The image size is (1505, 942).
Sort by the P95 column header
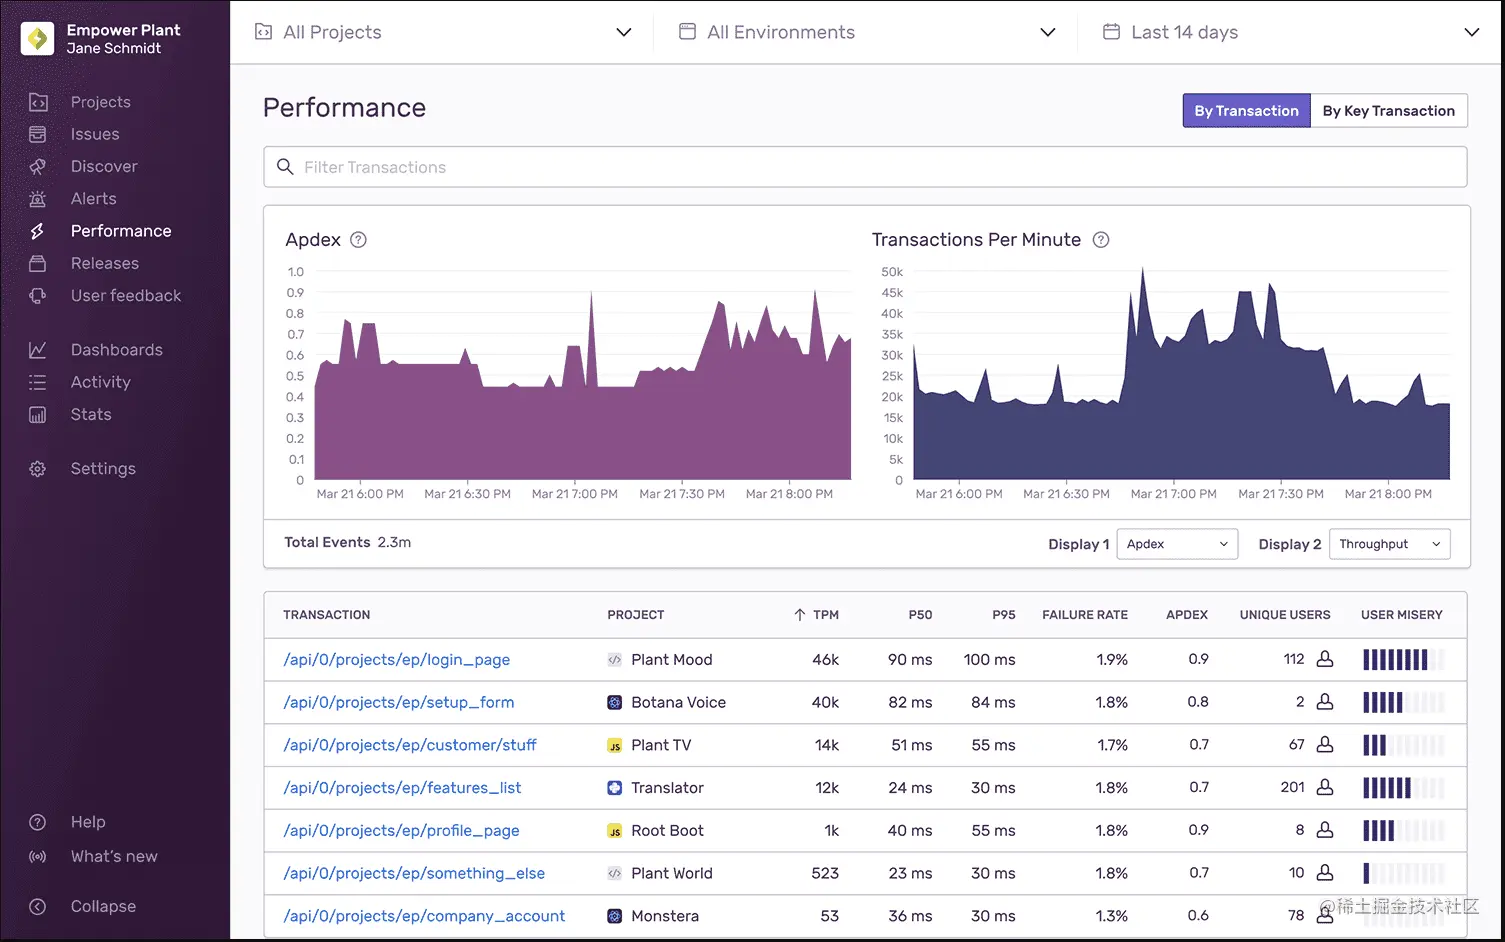pyautogui.click(x=1004, y=615)
